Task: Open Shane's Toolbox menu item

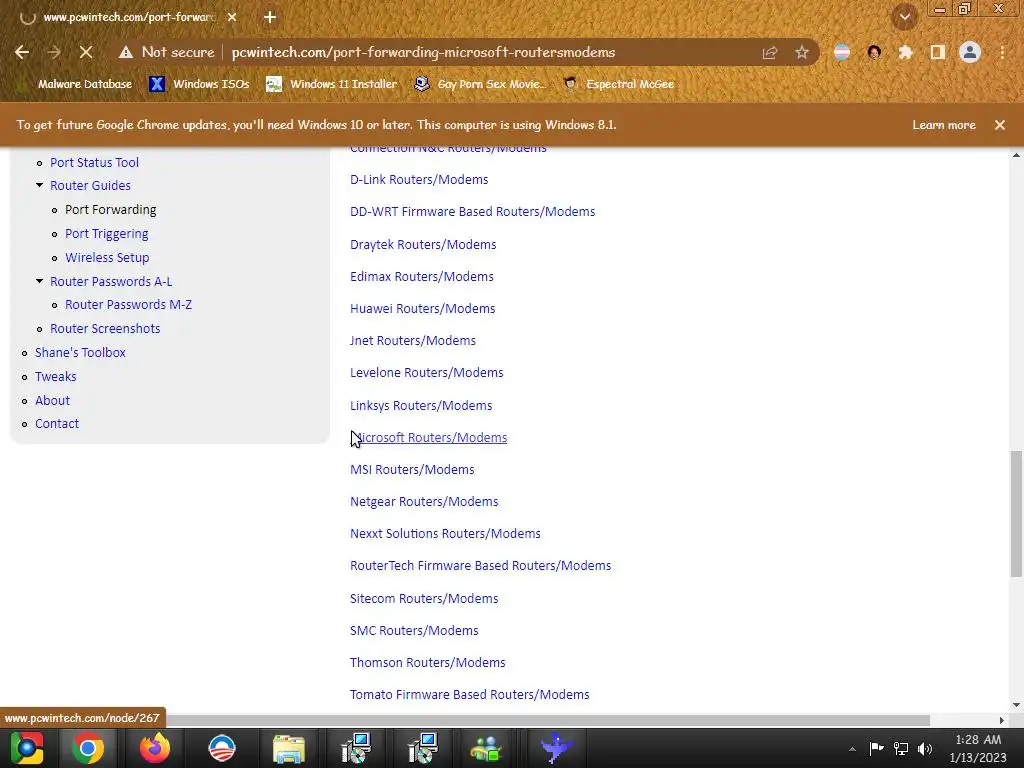Action: [80, 353]
